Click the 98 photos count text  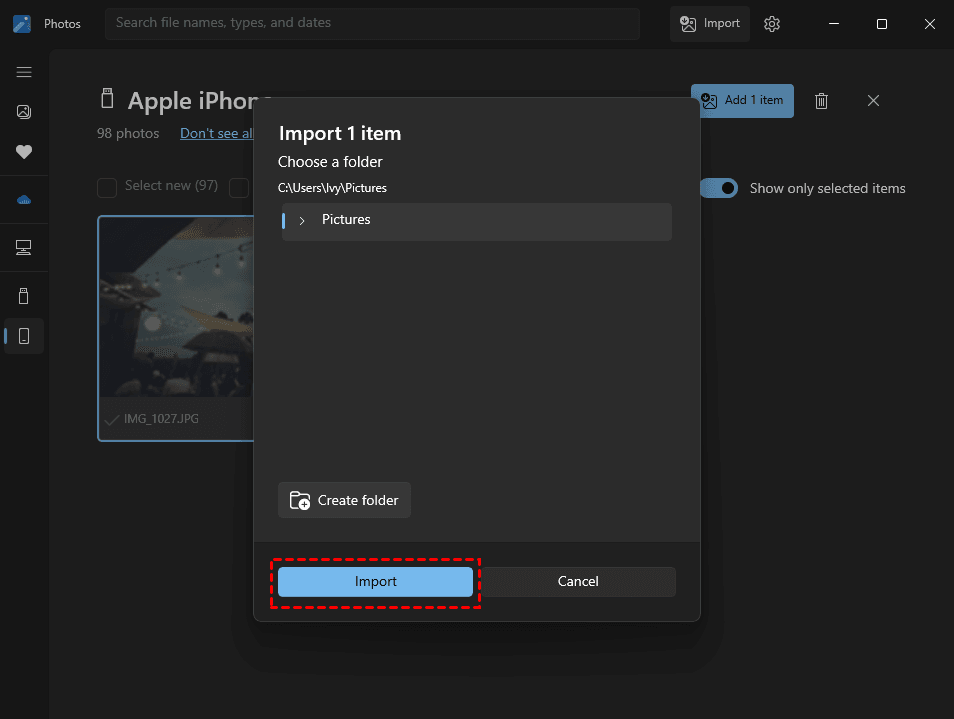(128, 133)
